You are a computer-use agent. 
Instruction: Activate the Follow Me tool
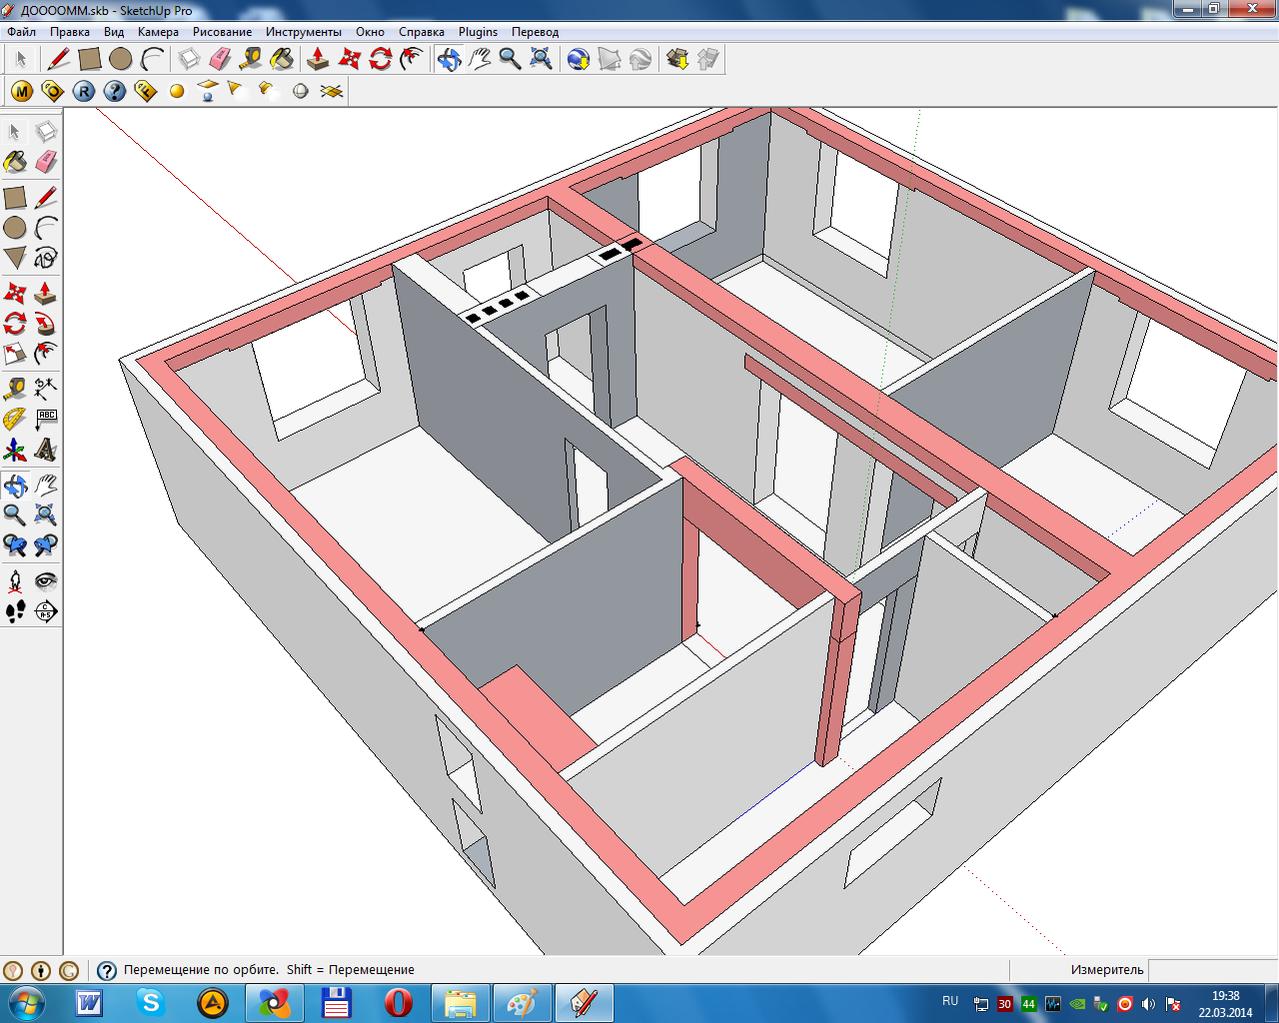tap(46, 324)
